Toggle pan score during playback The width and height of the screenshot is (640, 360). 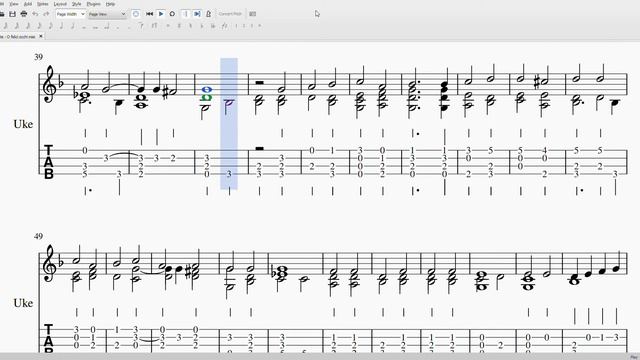coord(197,14)
